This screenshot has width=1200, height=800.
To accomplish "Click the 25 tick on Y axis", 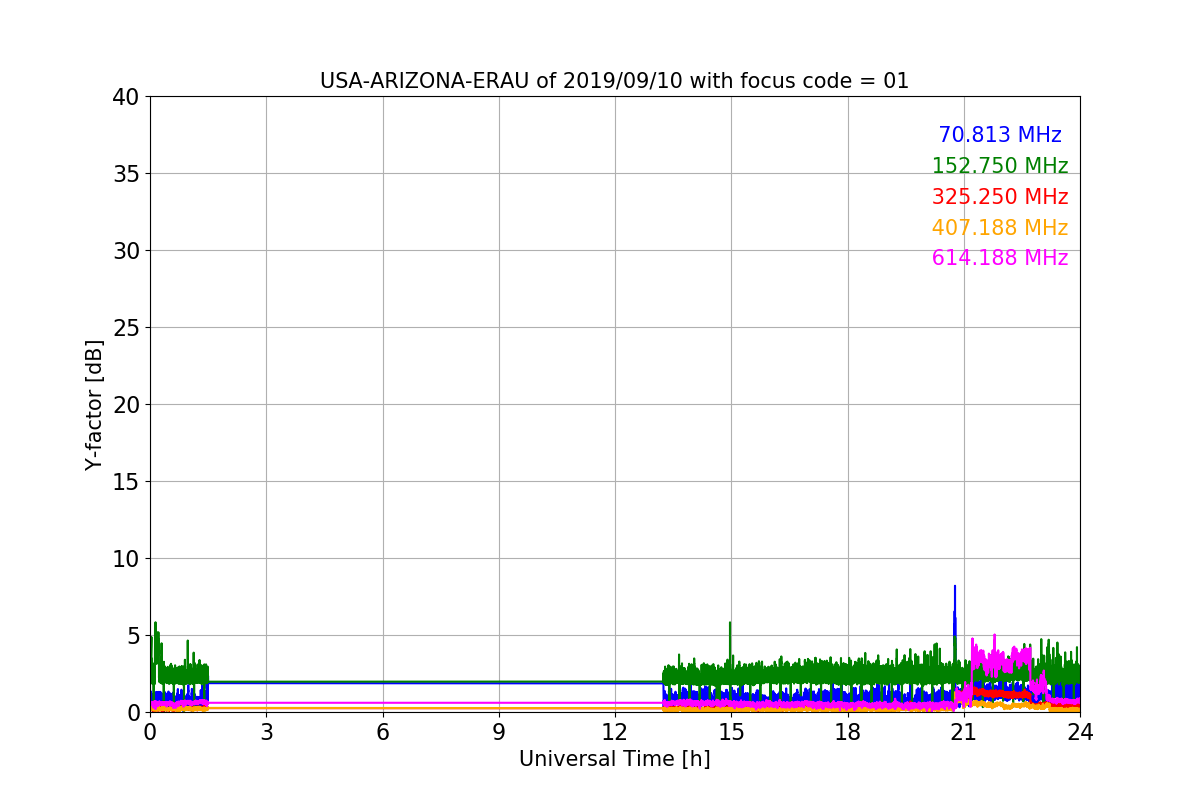I will pos(125,328).
